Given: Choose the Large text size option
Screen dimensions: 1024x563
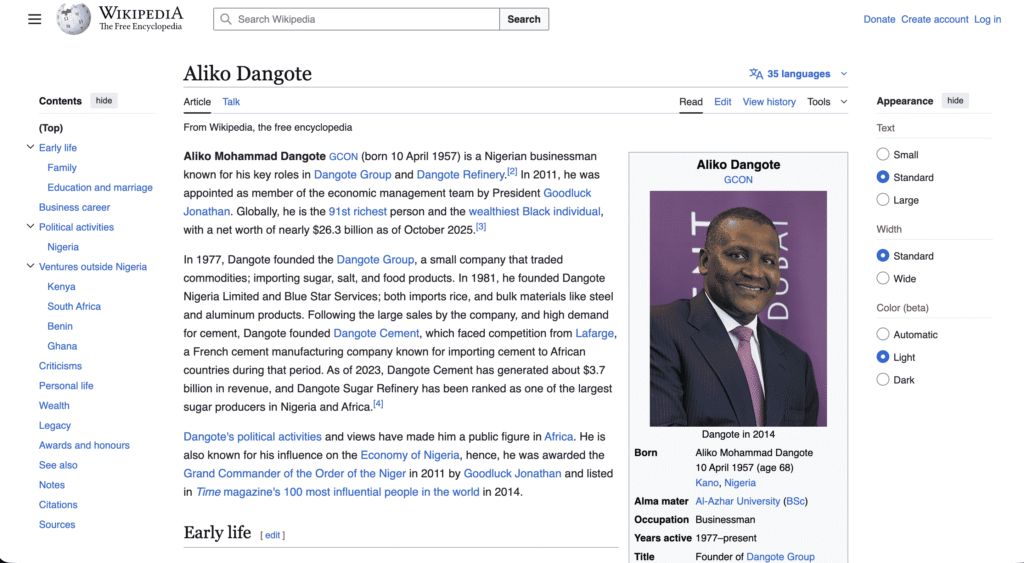Looking at the screenshot, I should coord(883,200).
